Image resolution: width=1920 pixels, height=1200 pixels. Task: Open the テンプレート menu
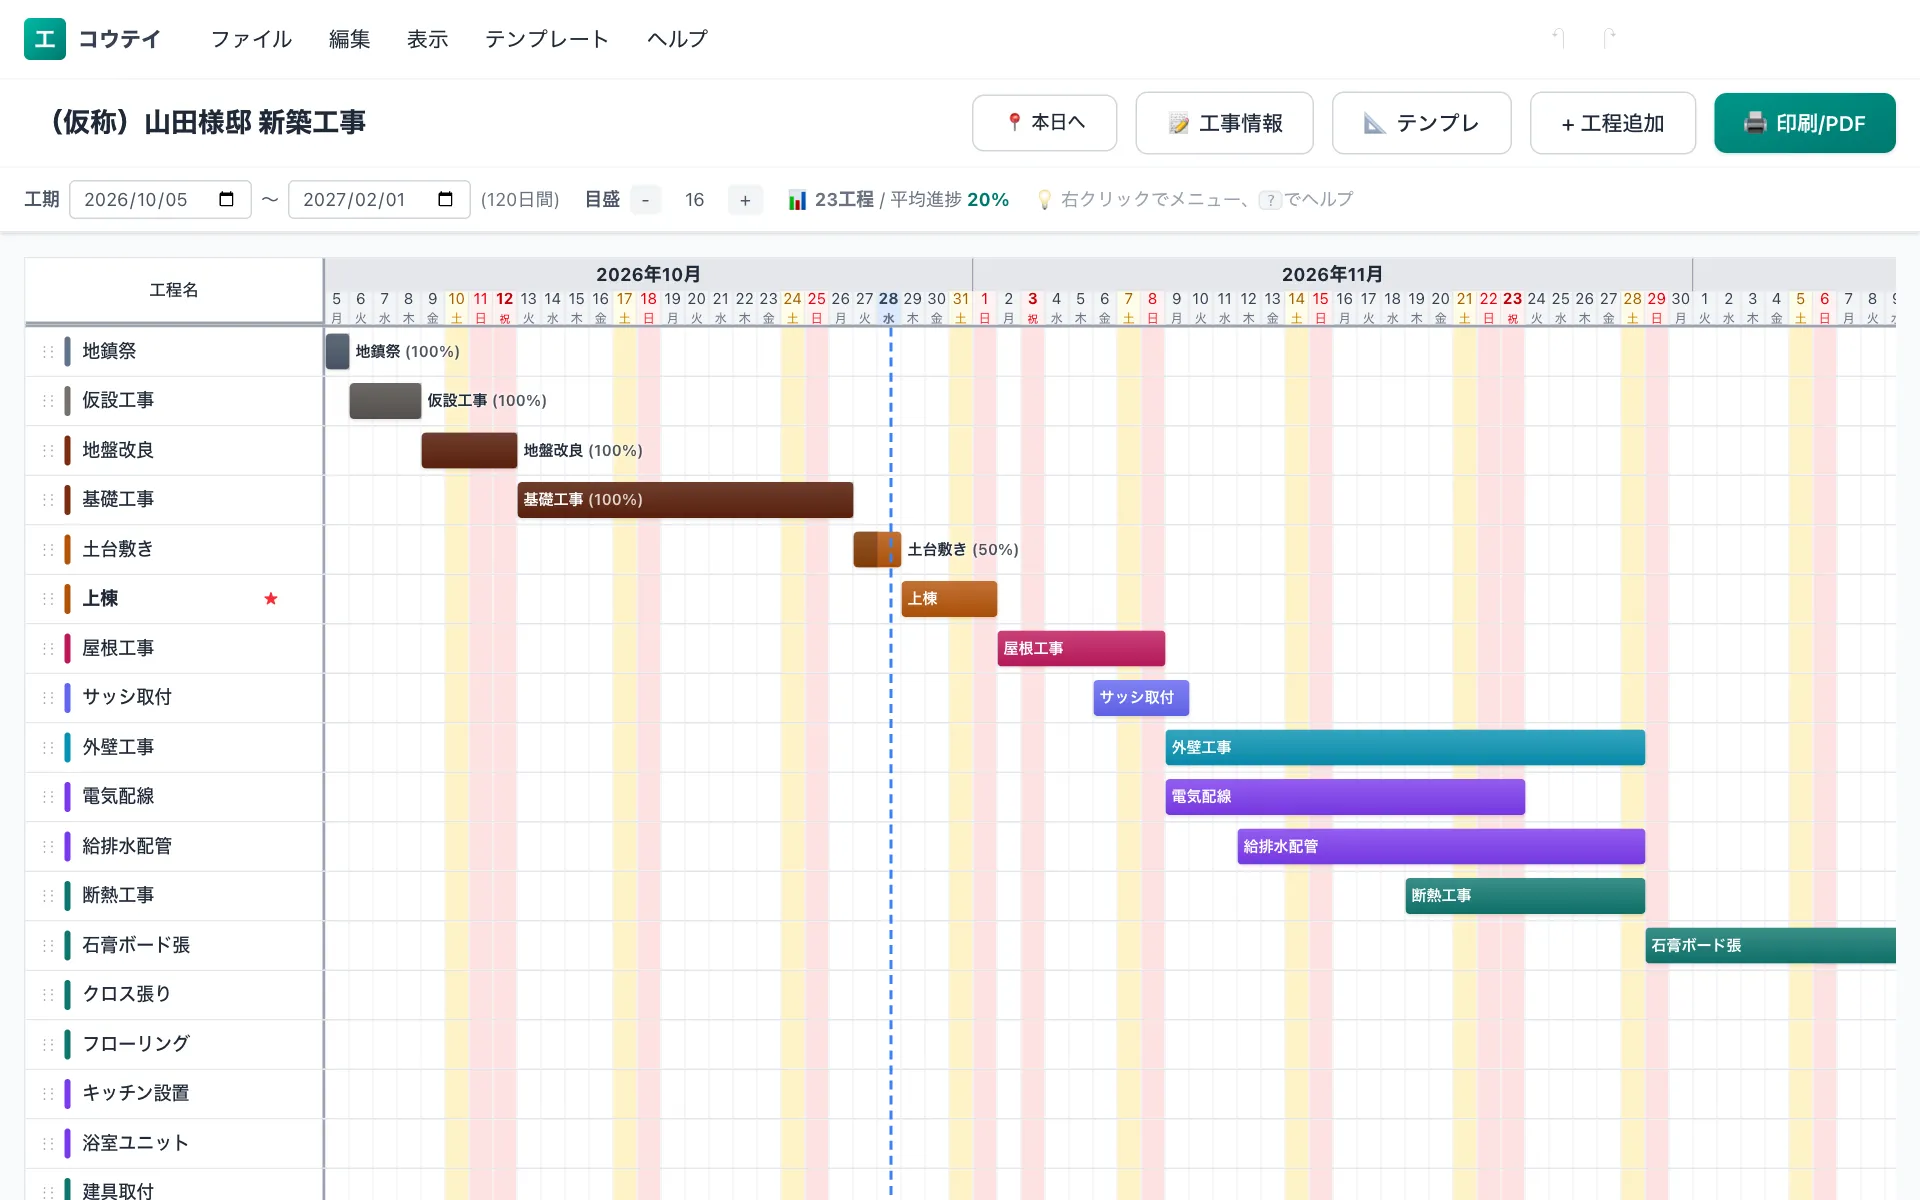tap(547, 39)
